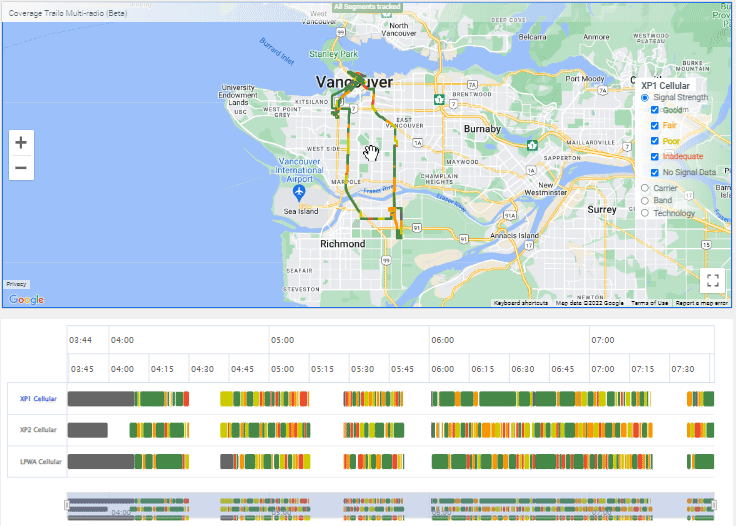Image resolution: width=736 pixels, height=526 pixels.
Task: Open Keyboard shortcuts link on map
Action: coord(521,302)
